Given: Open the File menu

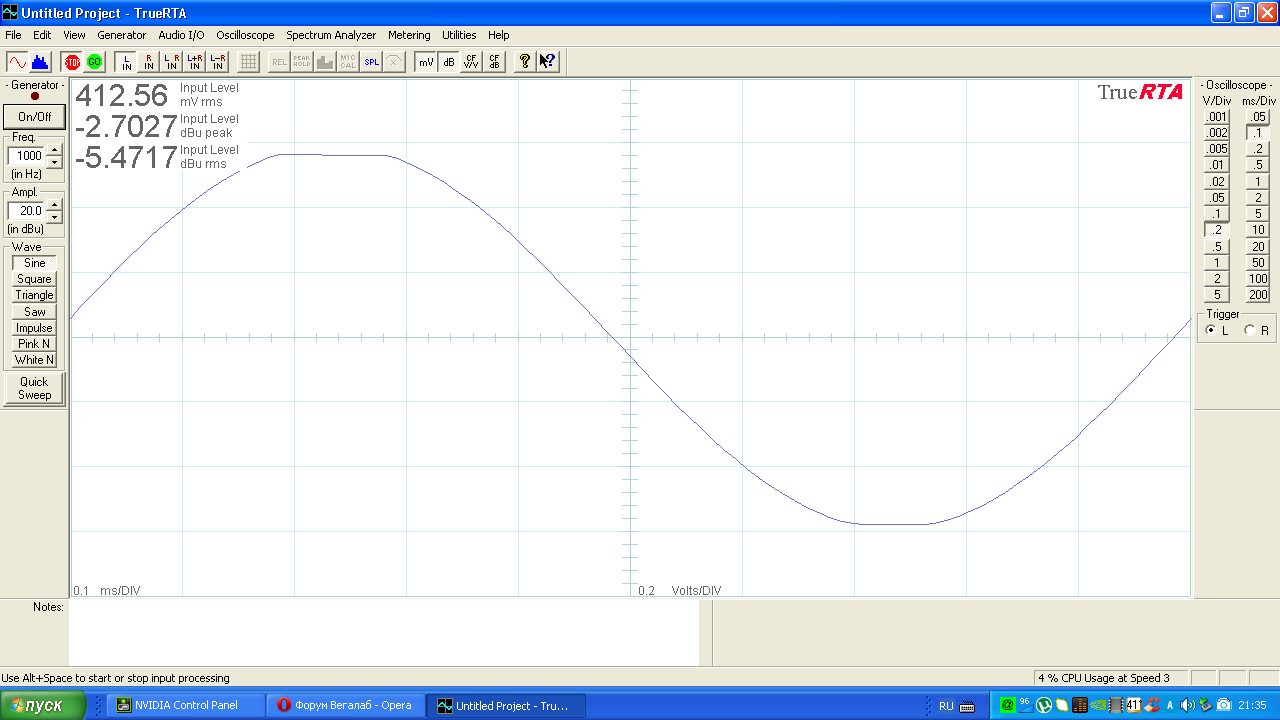Looking at the screenshot, I should (13, 35).
